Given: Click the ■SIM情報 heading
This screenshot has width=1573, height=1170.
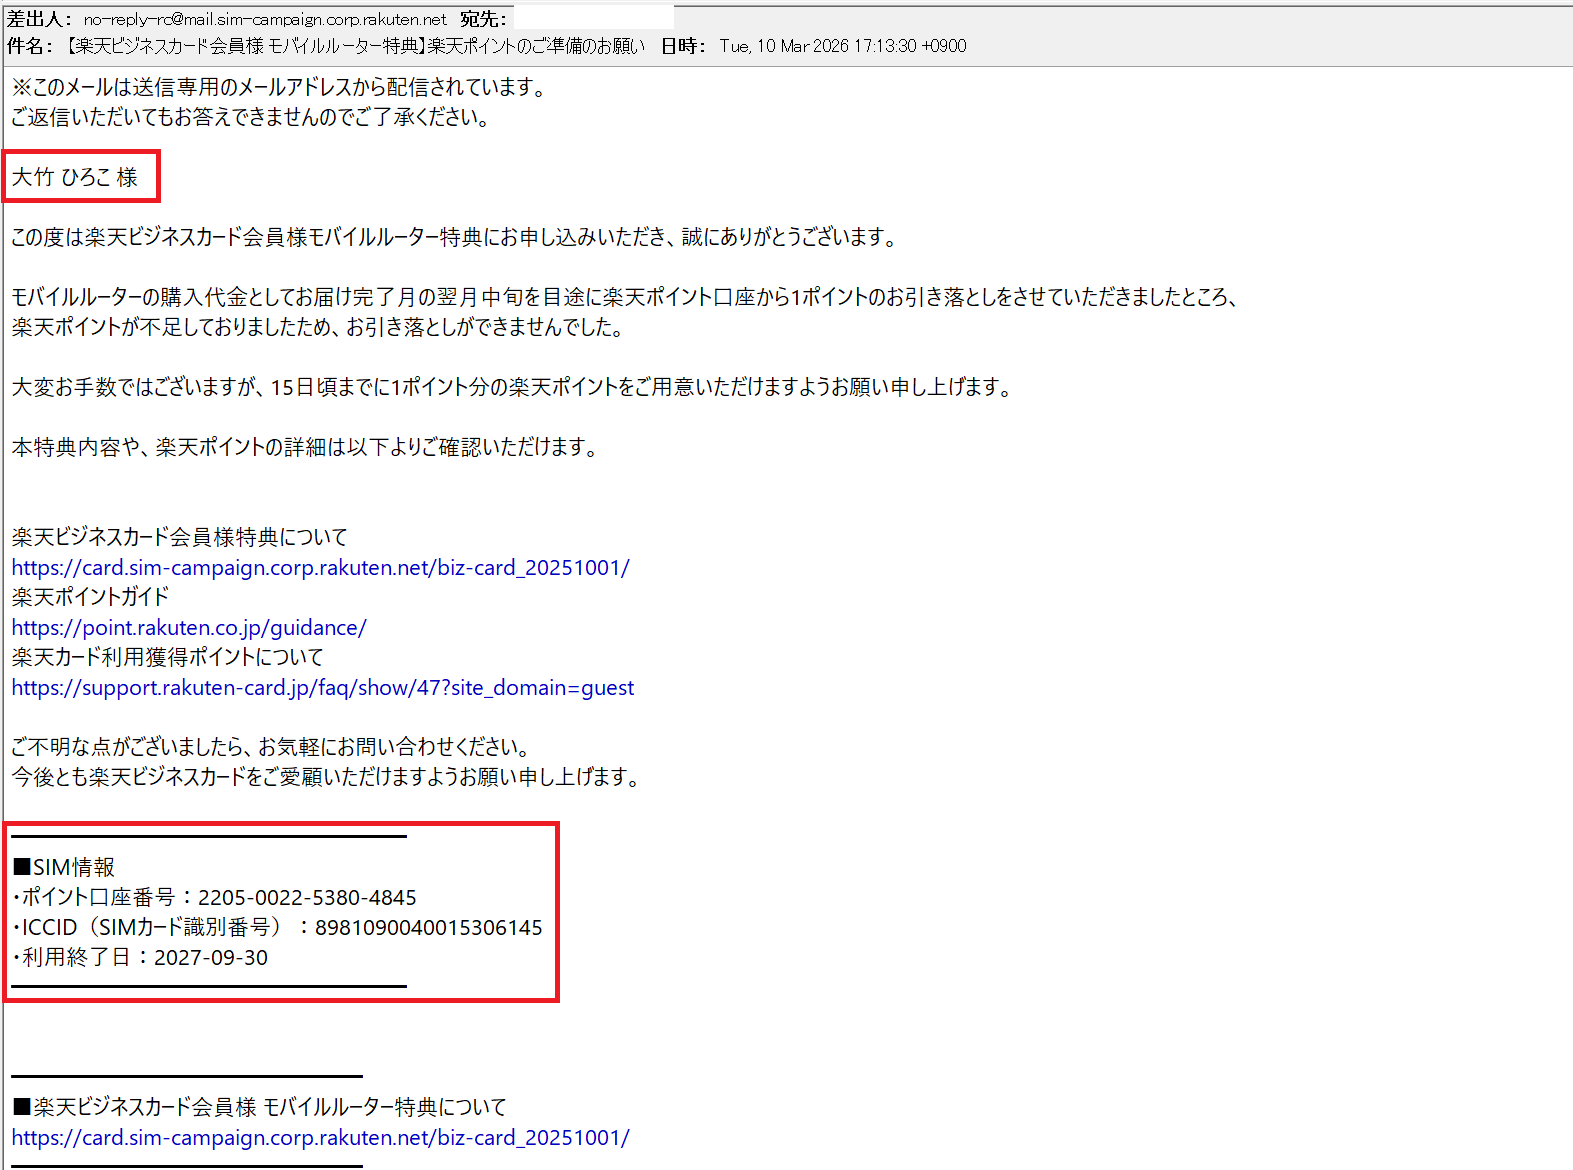Looking at the screenshot, I should [x=64, y=867].
